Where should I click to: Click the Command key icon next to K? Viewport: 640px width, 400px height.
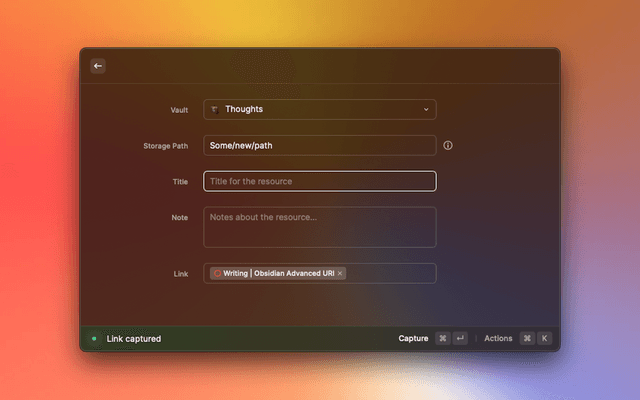[x=526, y=339]
